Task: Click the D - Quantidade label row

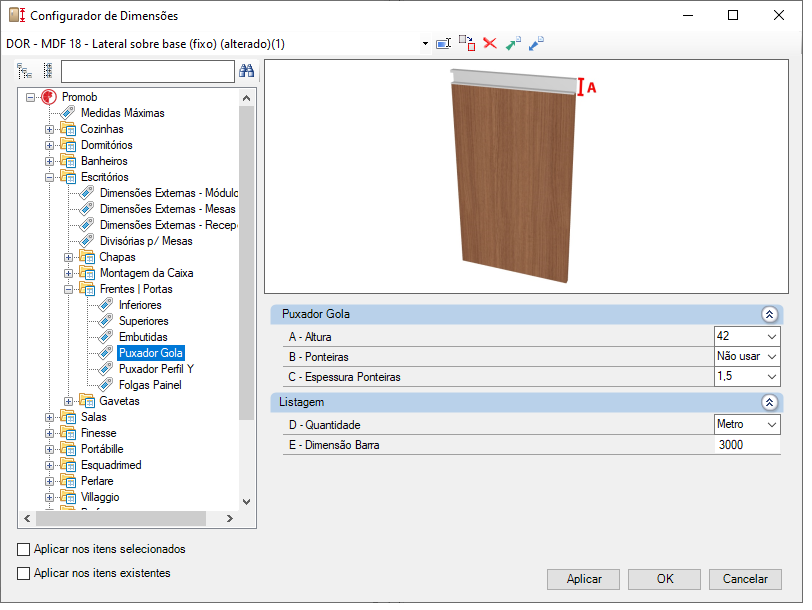Action: coord(498,425)
